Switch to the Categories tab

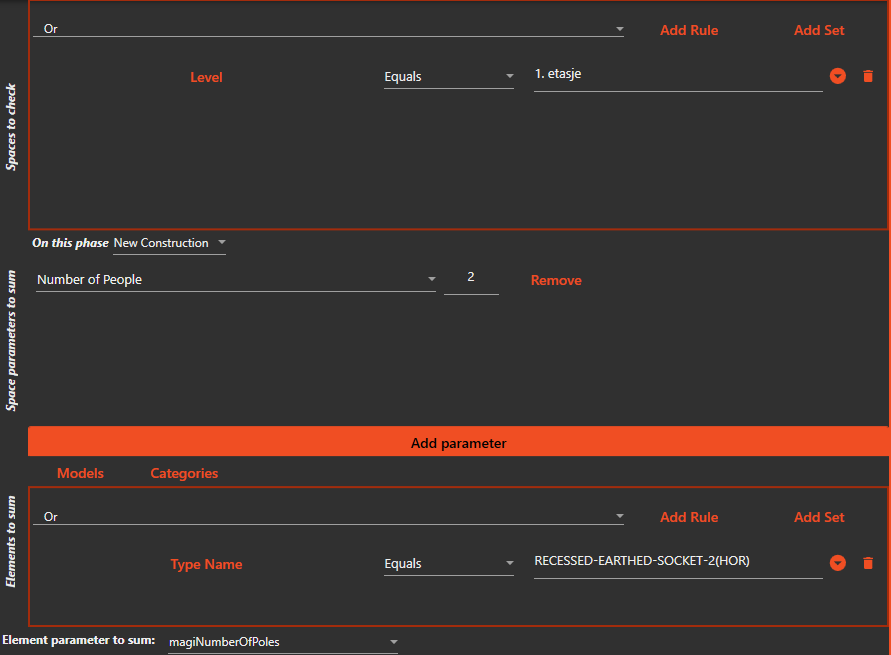click(x=184, y=473)
